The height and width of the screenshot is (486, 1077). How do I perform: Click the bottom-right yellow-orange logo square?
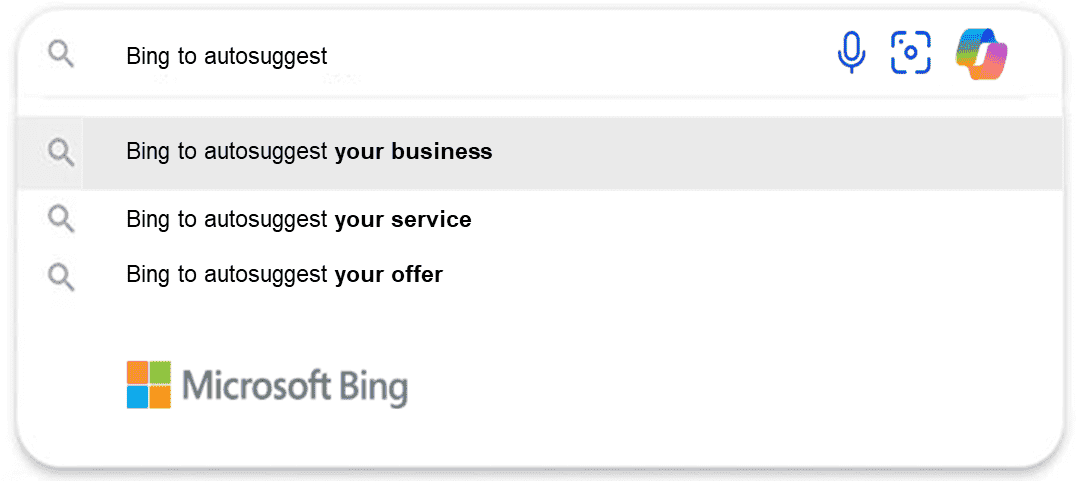tap(160, 397)
